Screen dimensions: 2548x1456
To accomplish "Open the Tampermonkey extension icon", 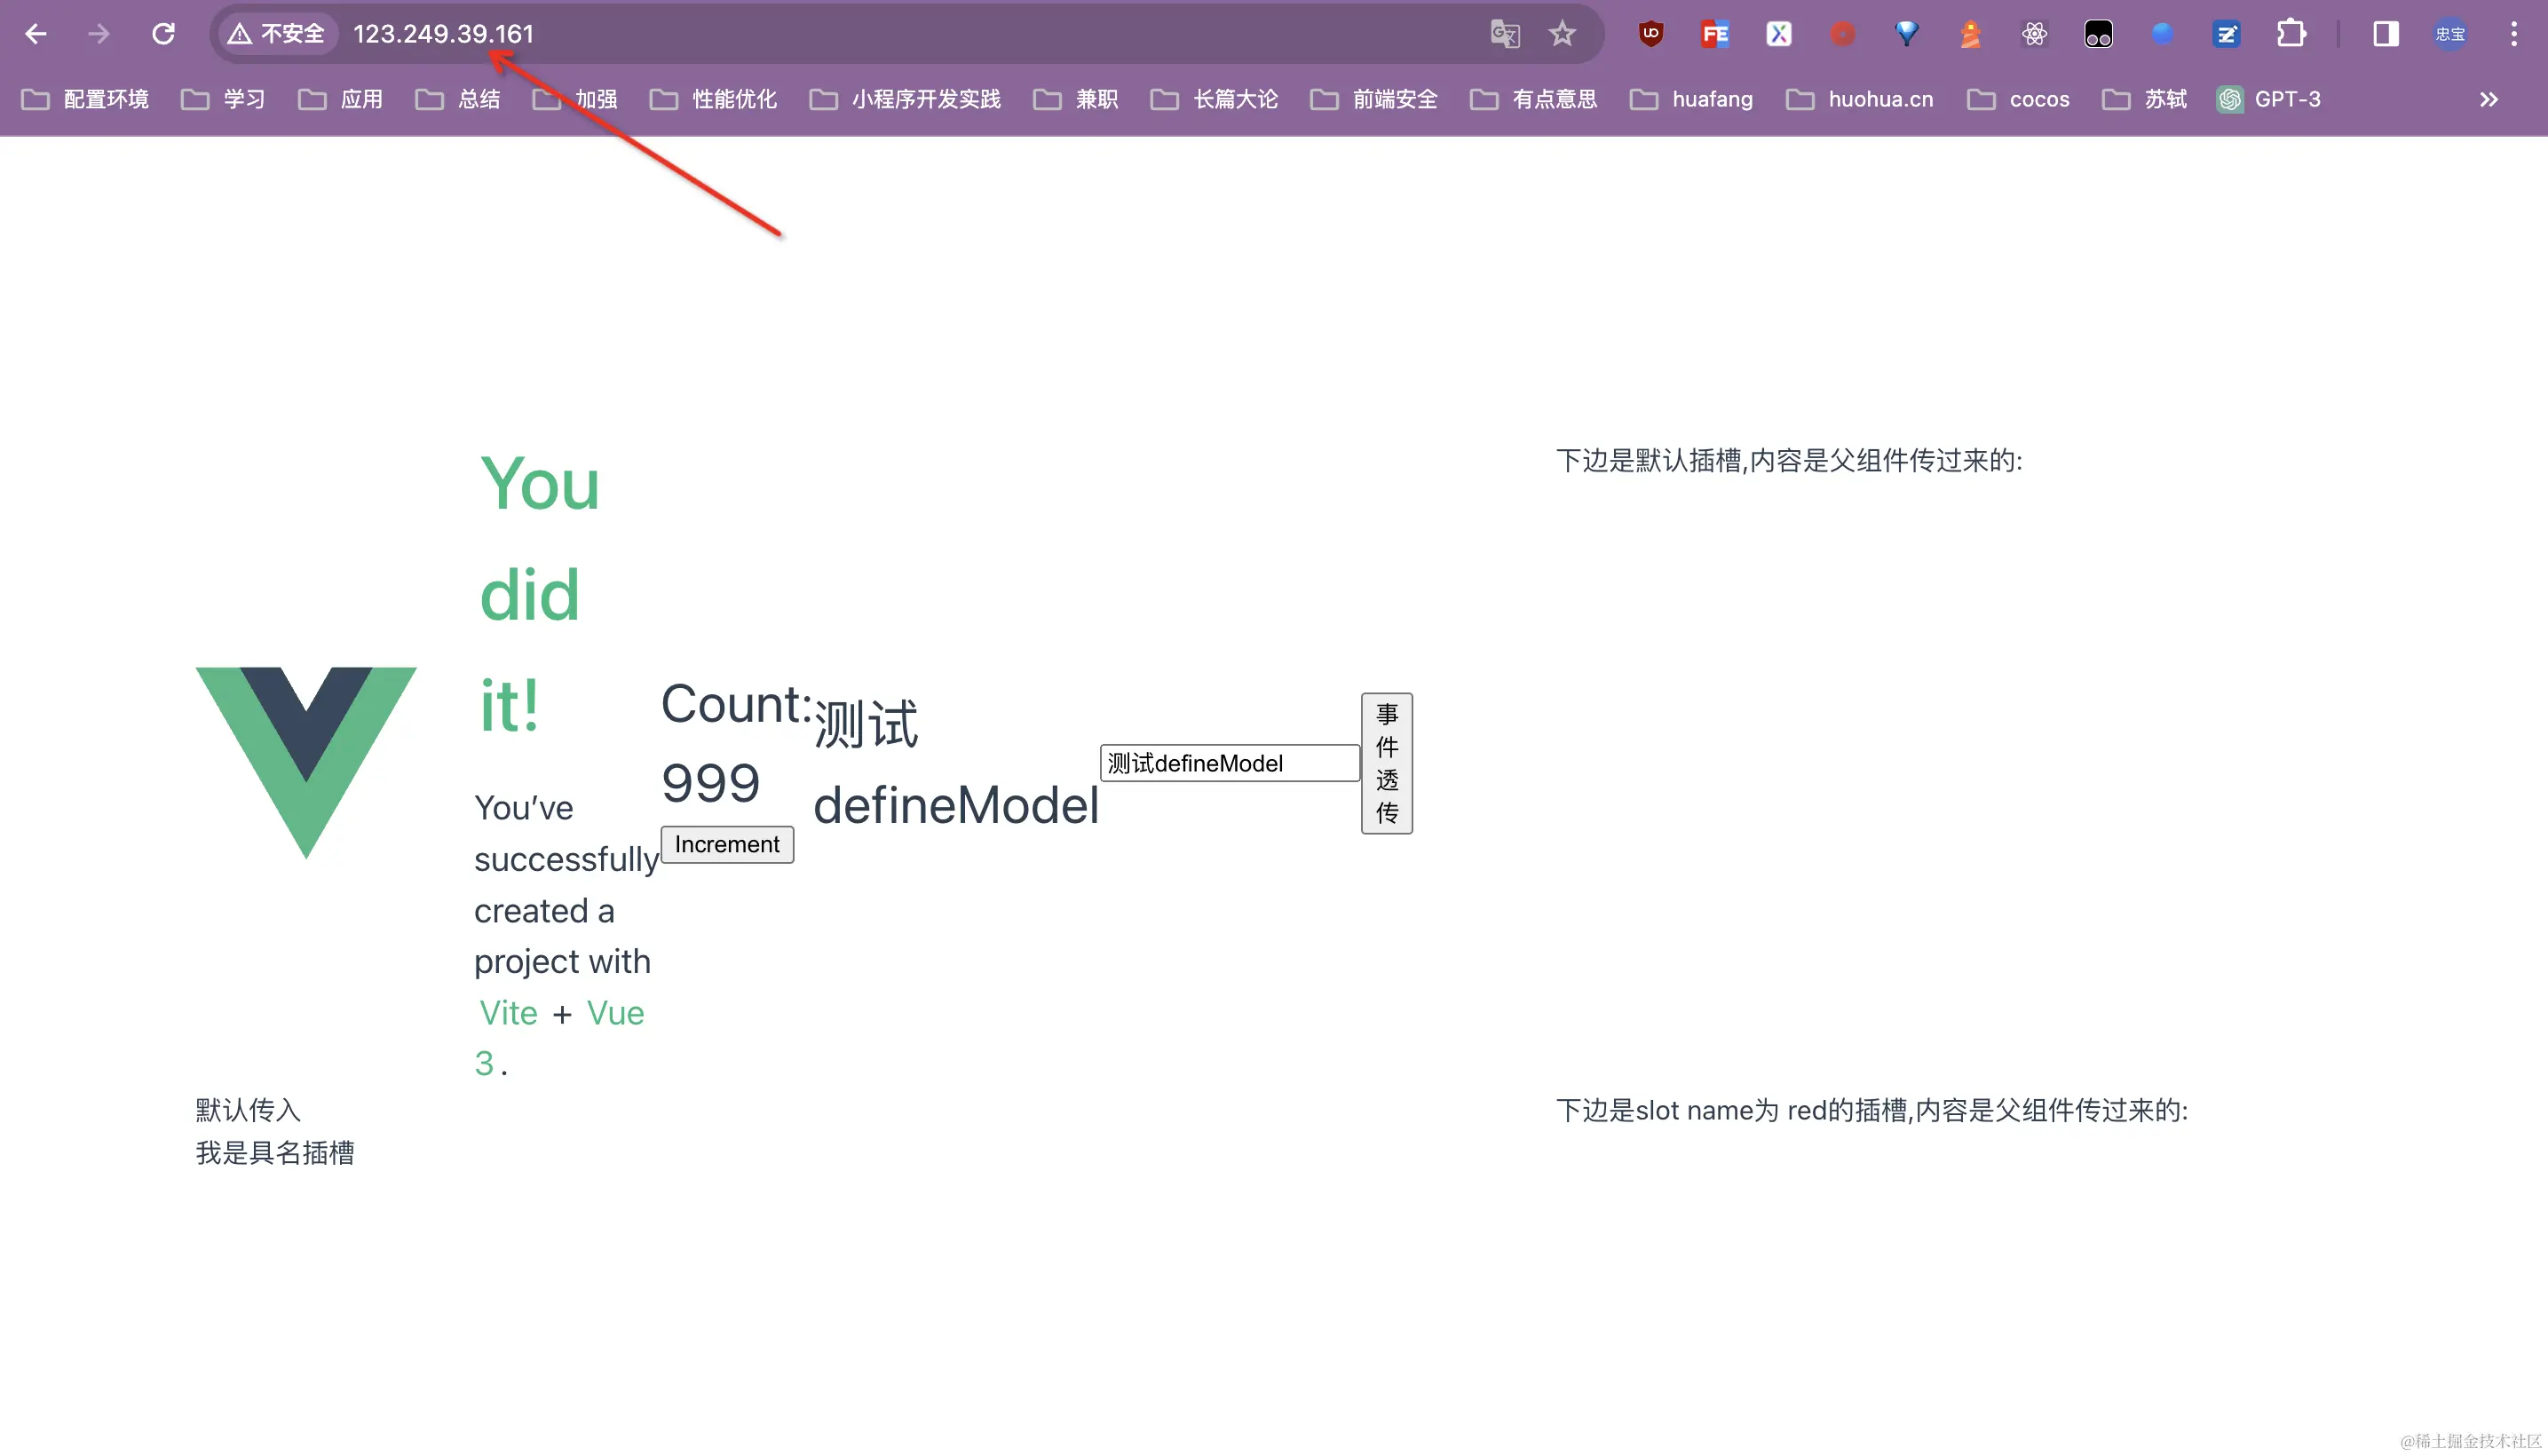I will (x=2098, y=34).
